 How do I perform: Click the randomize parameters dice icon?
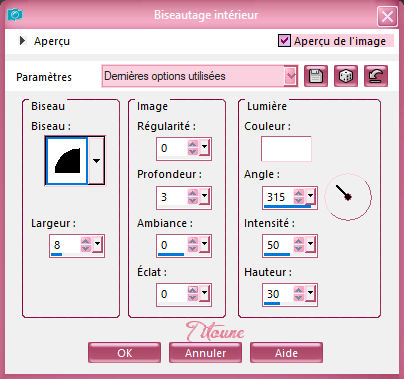point(346,76)
